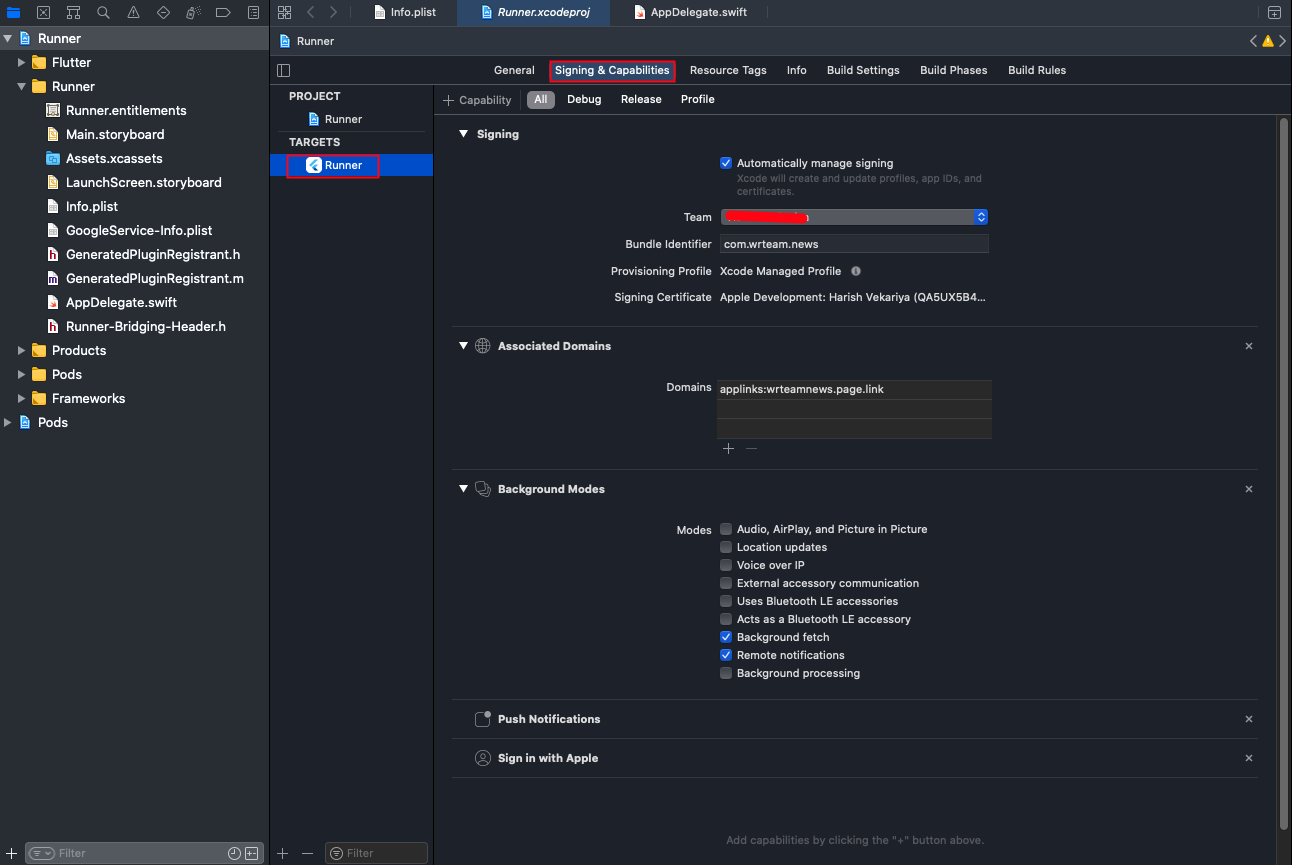Add a new associated domain with plus
The image size is (1292, 865).
[728, 449]
